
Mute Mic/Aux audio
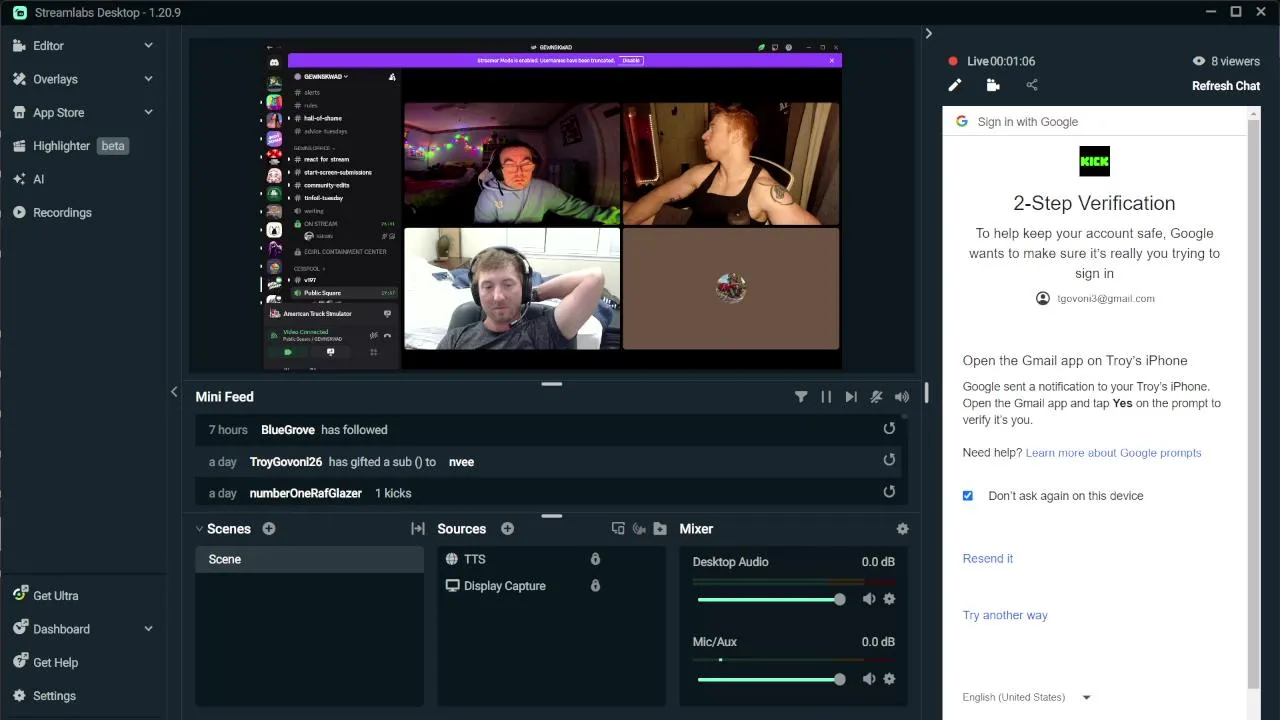tap(869, 679)
